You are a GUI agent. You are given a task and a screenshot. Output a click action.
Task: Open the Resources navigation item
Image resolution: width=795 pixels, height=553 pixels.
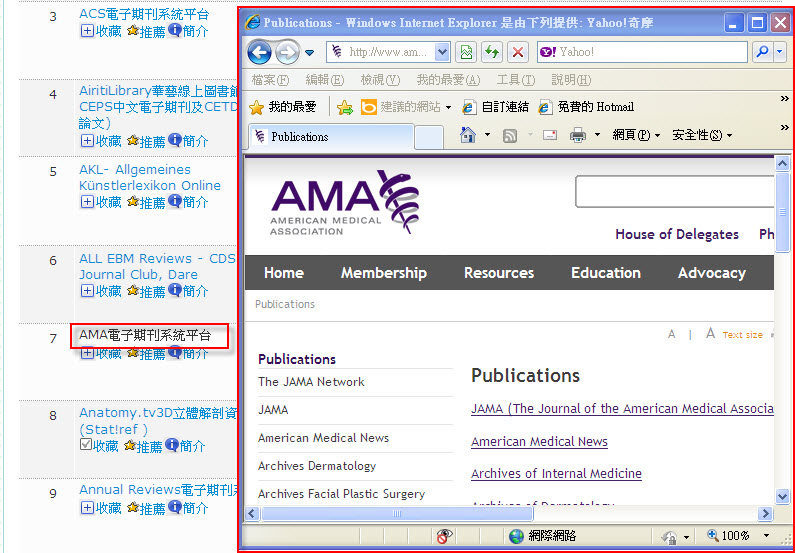[499, 273]
